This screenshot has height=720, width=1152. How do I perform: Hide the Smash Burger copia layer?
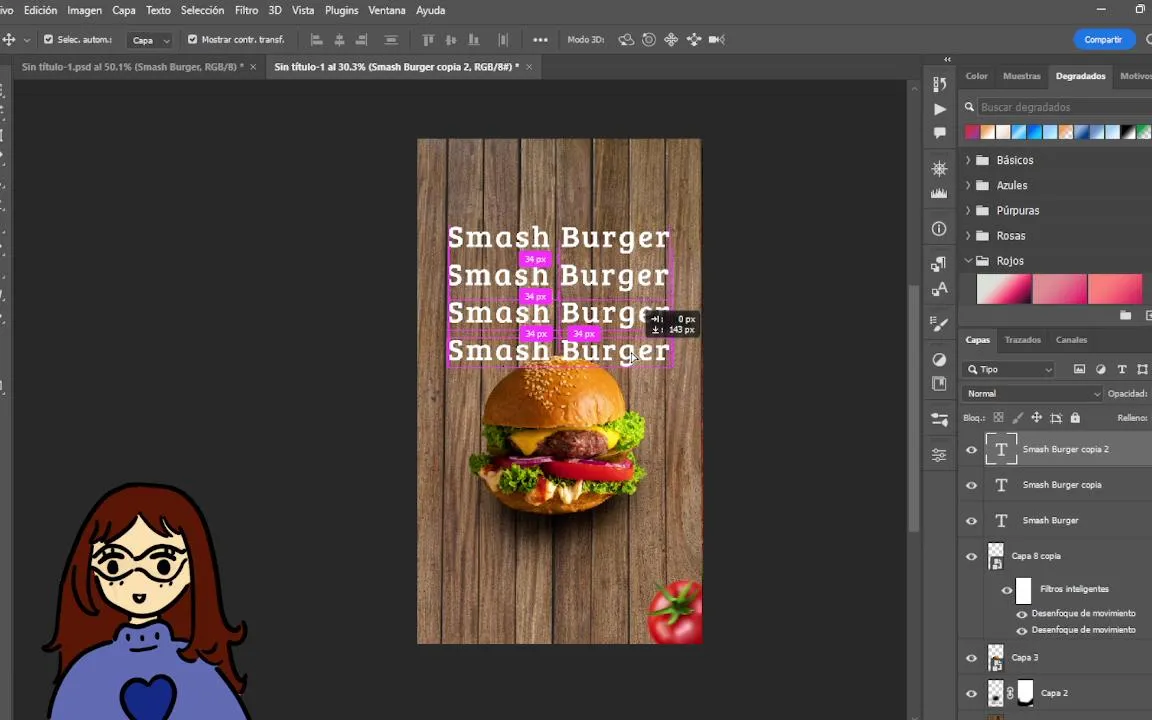tap(971, 485)
